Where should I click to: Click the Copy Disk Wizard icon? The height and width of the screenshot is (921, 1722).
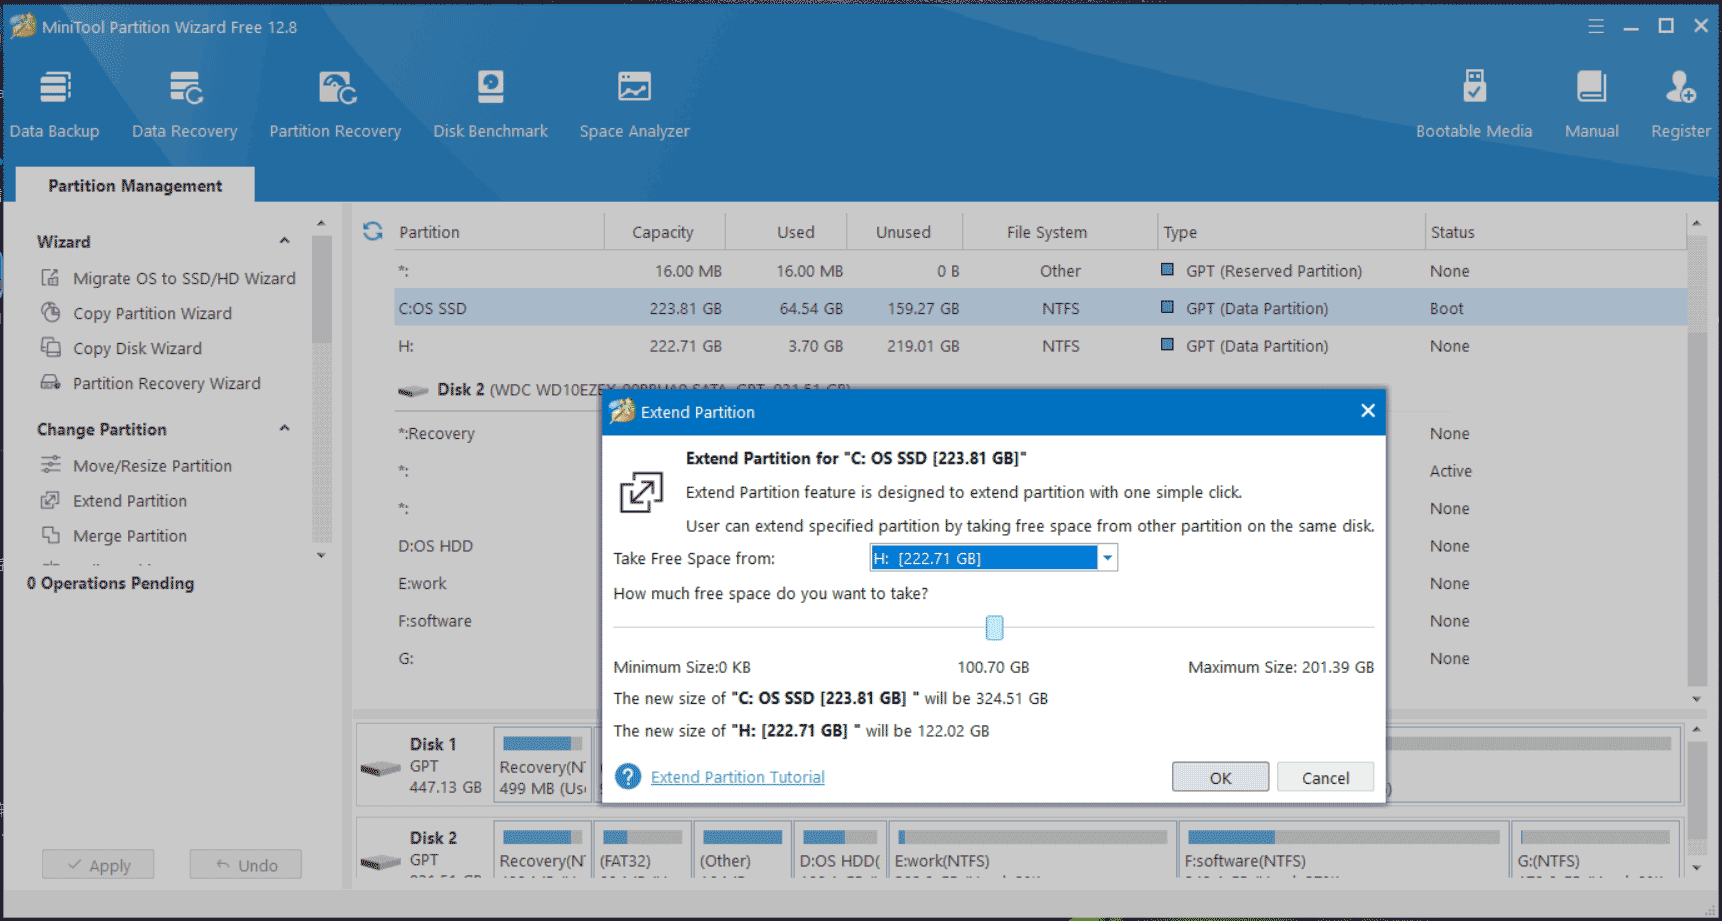pos(50,348)
